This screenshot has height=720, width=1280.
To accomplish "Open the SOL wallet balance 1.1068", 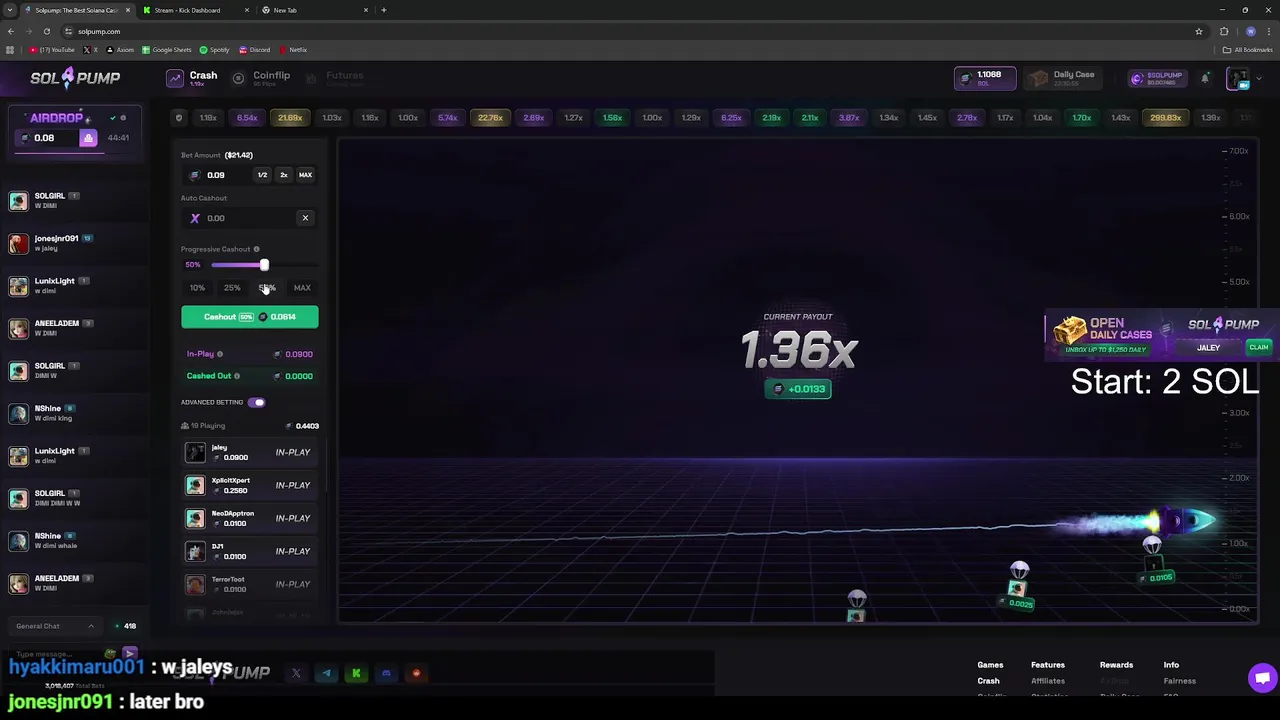I will tap(985, 78).
